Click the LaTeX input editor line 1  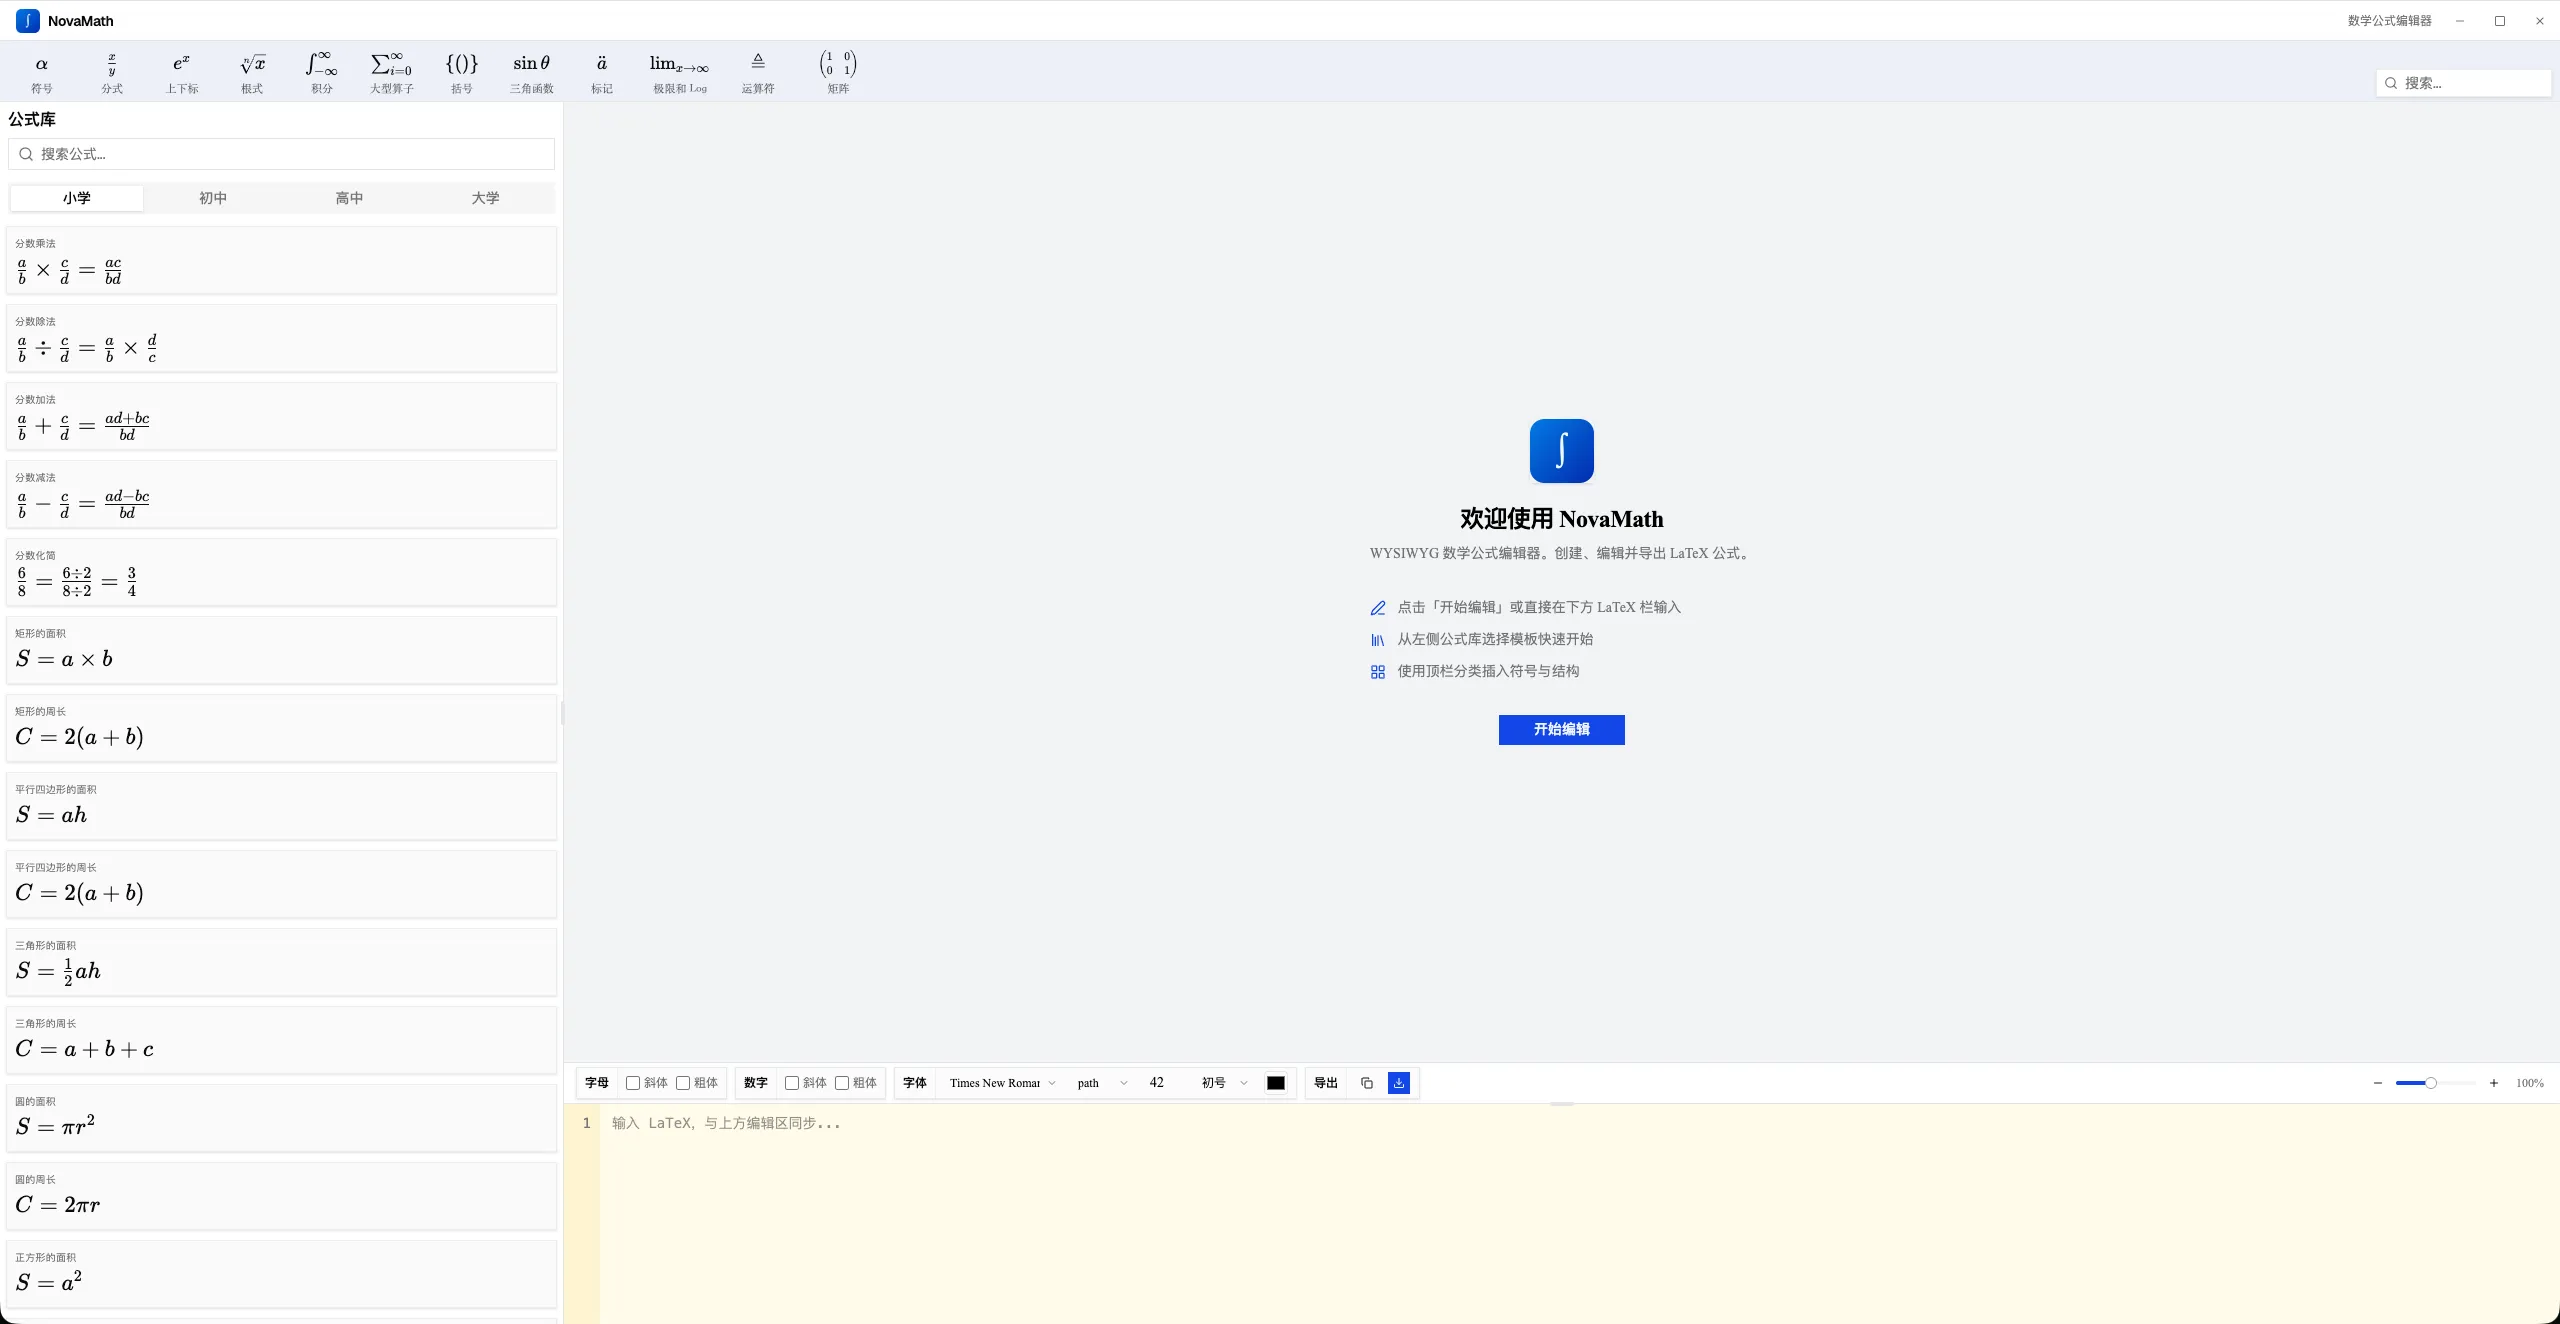coord(1580,1123)
